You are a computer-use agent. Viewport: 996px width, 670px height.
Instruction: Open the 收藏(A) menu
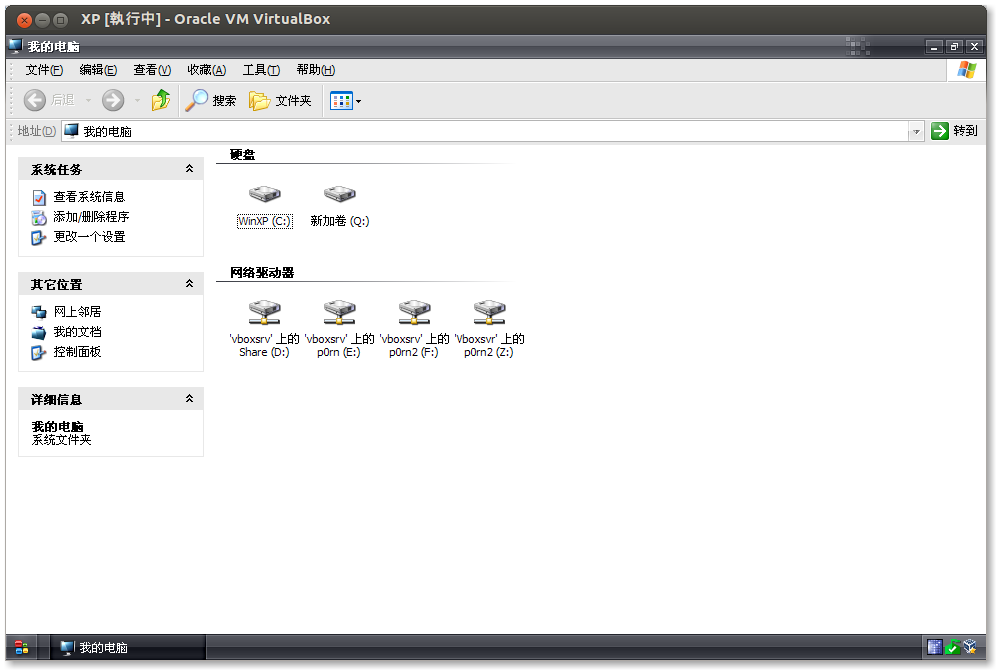[x=206, y=70]
